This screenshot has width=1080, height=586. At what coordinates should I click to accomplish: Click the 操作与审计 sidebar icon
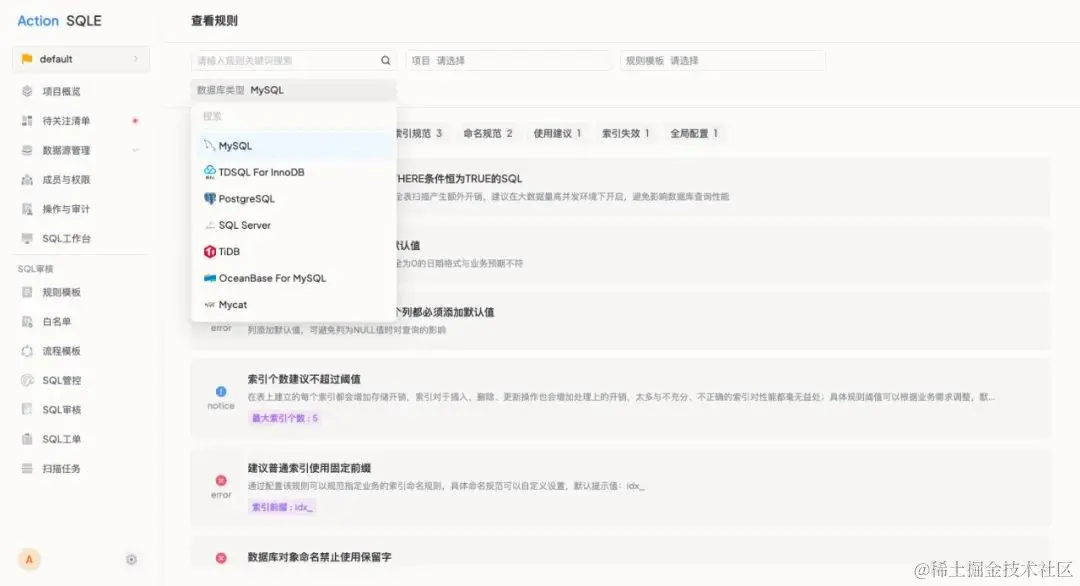click(x=27, y=209)
